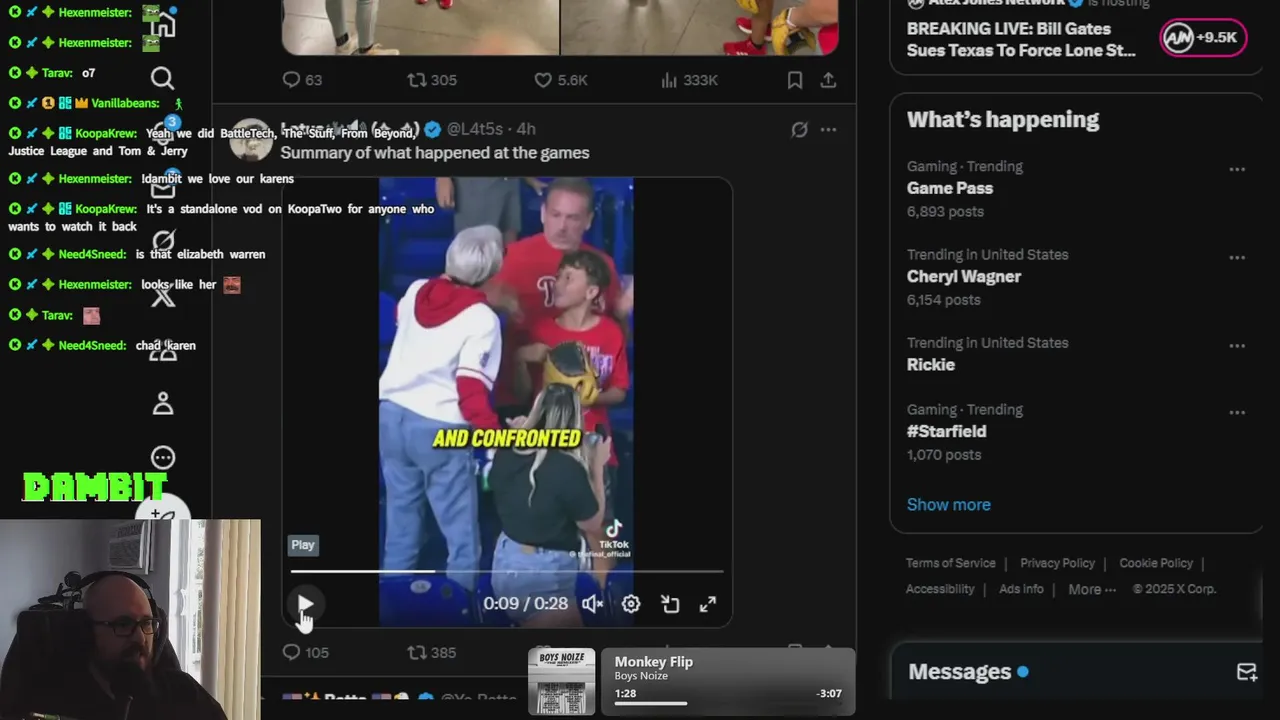Play the paused tweet video

(x=305, y=604)
